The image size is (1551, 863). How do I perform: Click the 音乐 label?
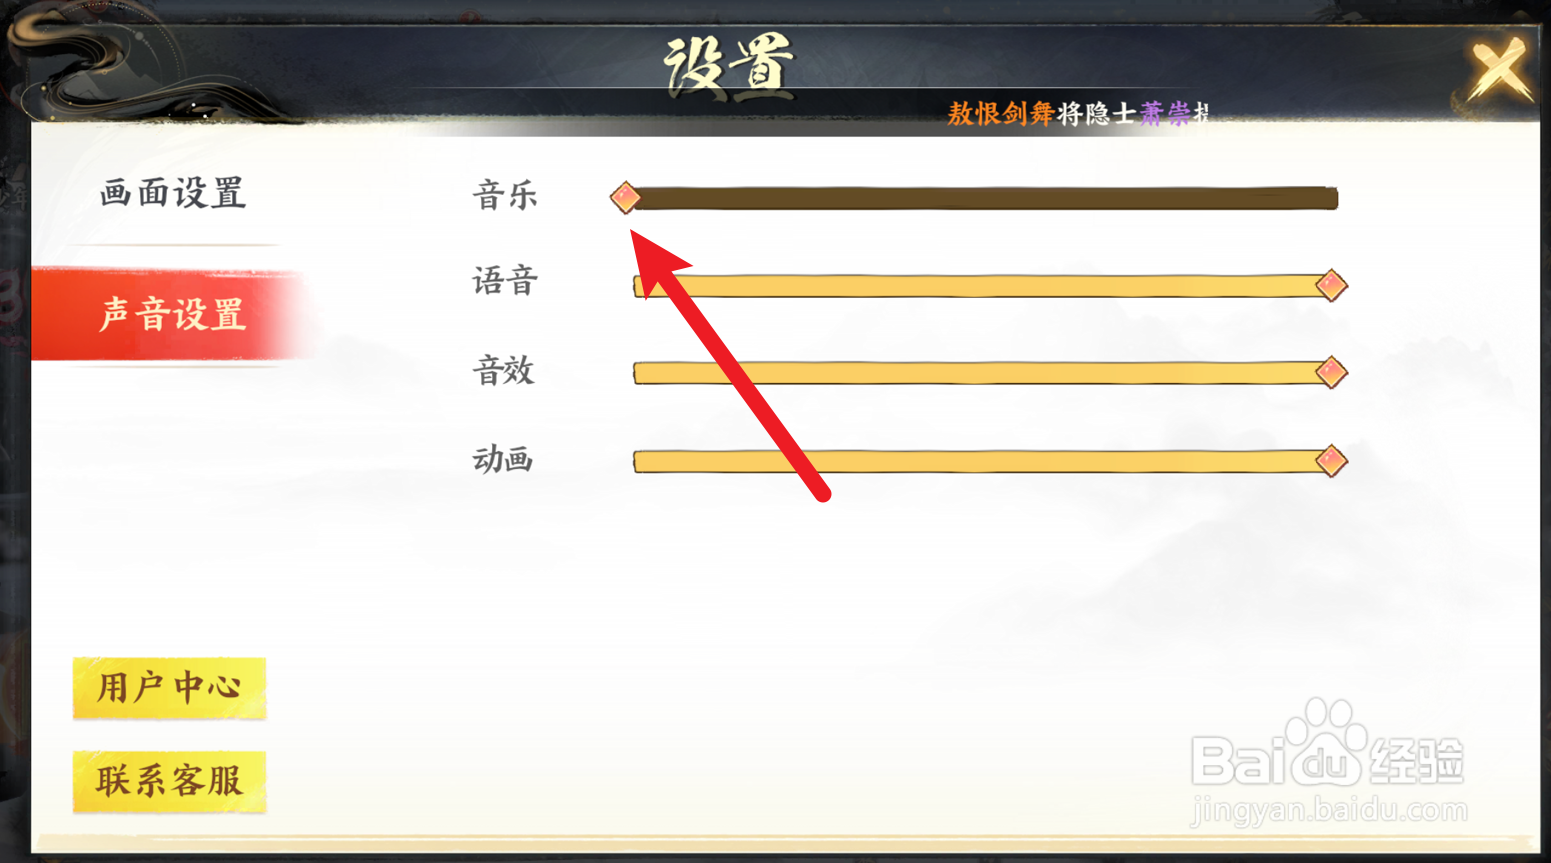coord(505,195)
